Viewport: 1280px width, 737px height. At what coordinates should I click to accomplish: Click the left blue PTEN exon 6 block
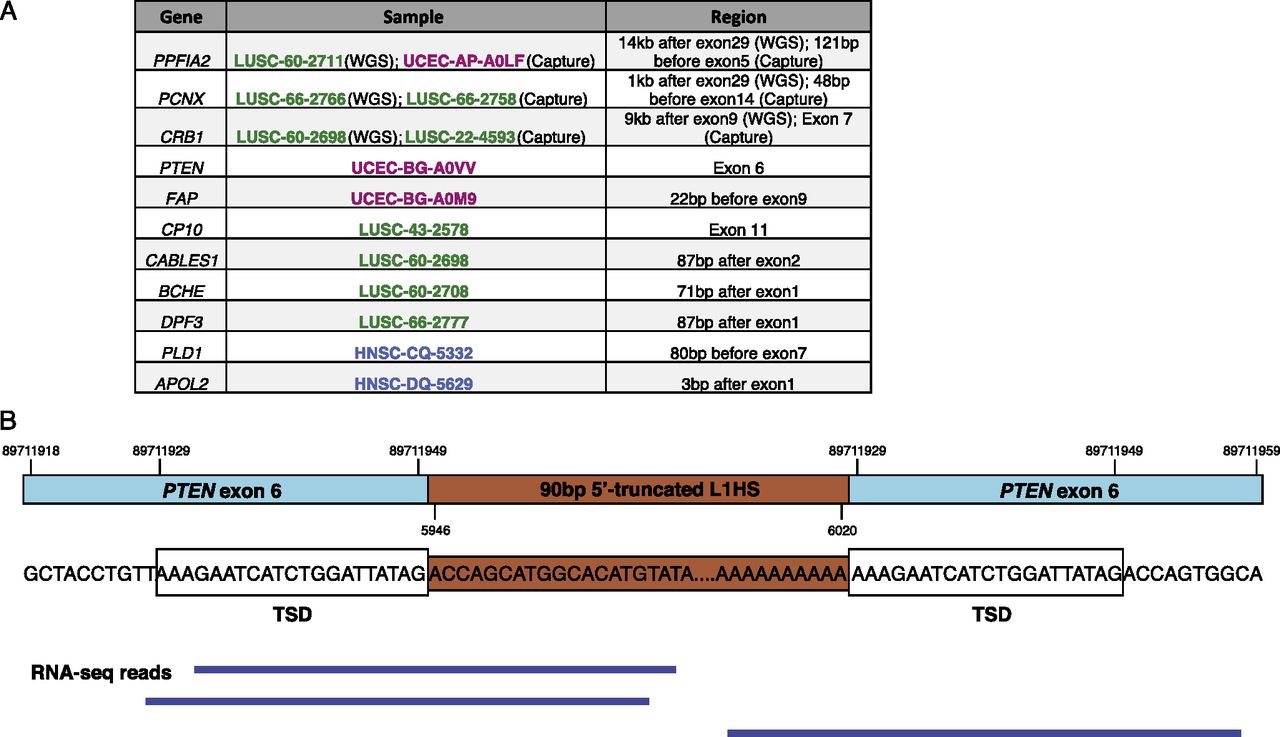tap(225, 490)
